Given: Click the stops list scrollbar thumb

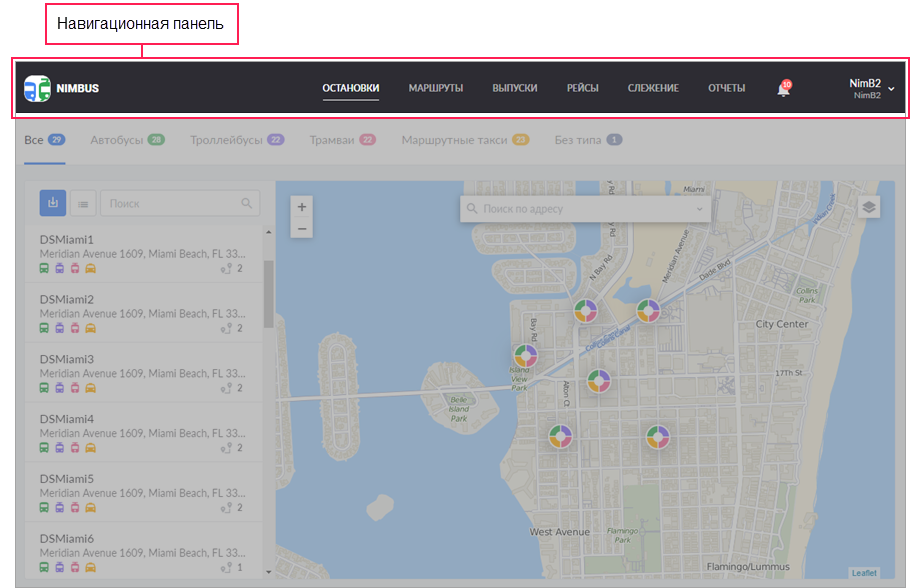Looking at the screenshot, I should point(269,294).
